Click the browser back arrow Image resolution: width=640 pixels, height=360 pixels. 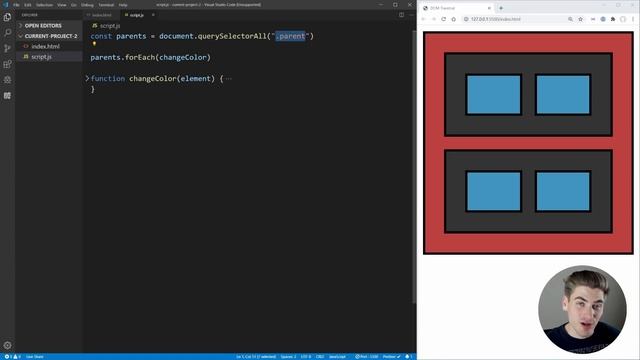pyautogui.click(x=423, y=19)
